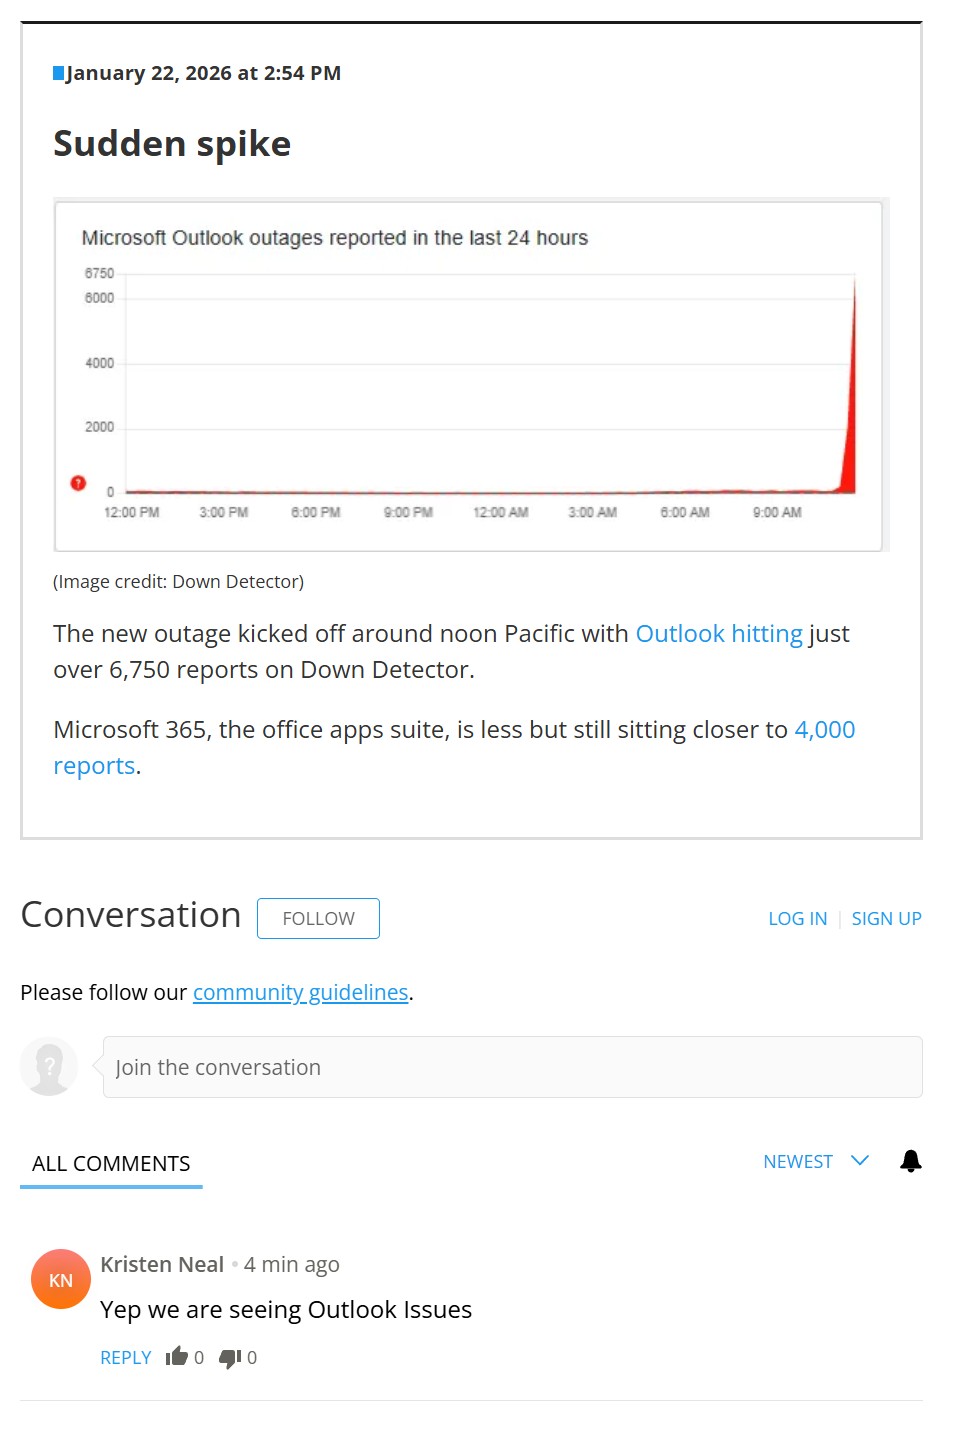
Task: Follow the "Outlook hitting" hyperlink
Action: [718, 634]
